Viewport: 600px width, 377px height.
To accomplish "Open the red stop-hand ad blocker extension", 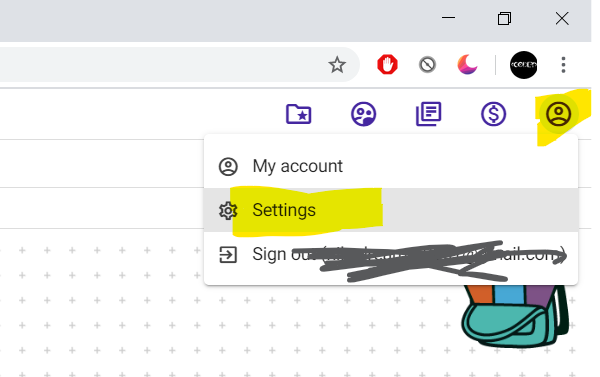I will point(387,64).
